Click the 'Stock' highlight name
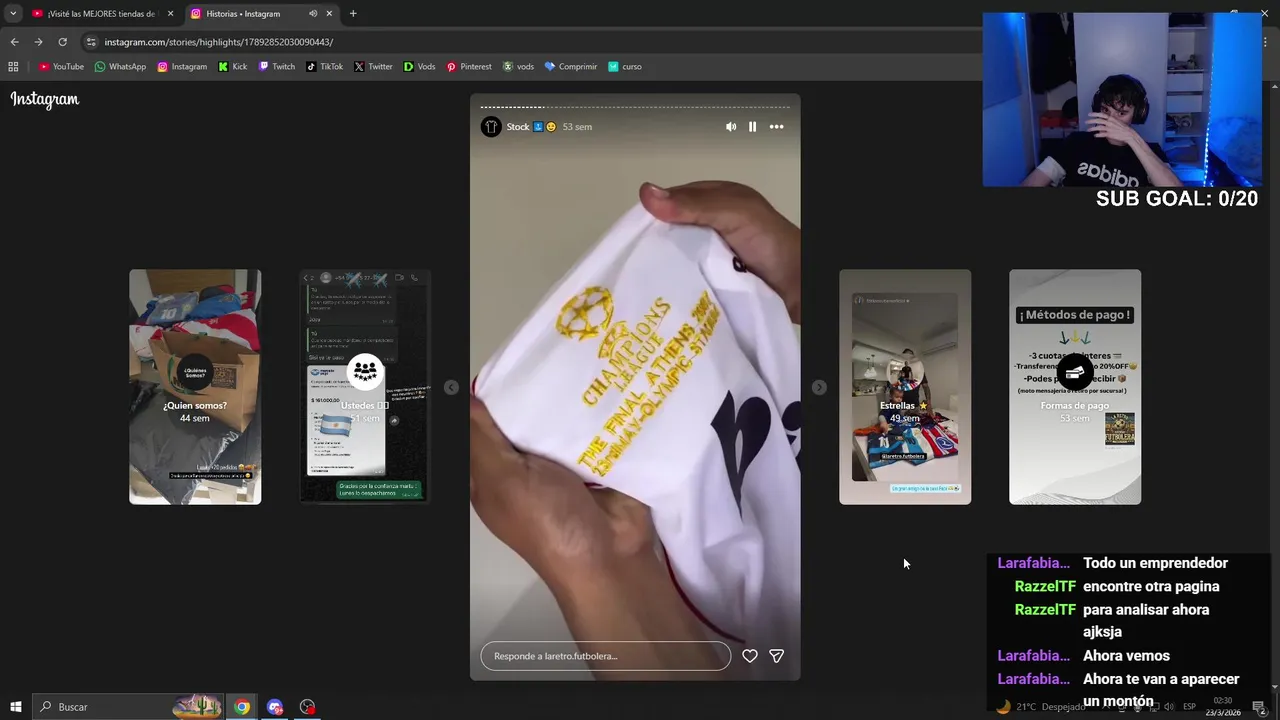The width and height of the screenshot is (1280, 720). click(518, 127)
